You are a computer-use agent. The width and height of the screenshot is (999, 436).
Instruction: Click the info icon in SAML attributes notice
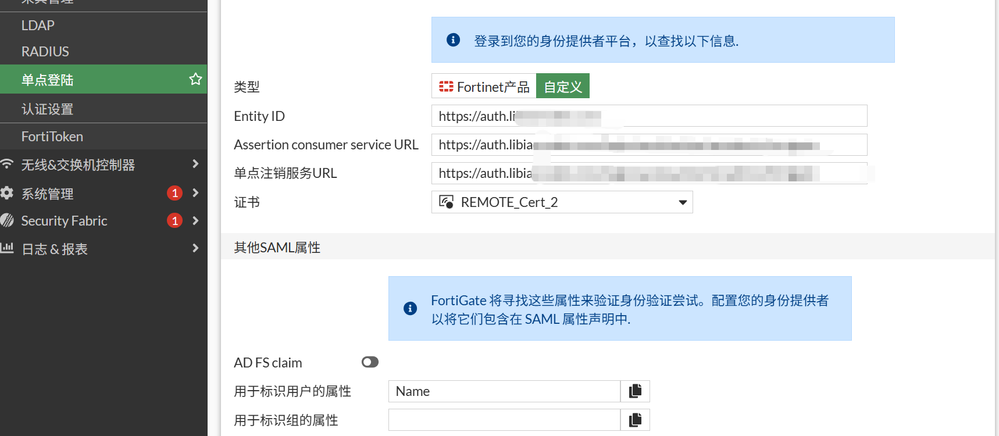pyautogui.click(x=410, y=309)
